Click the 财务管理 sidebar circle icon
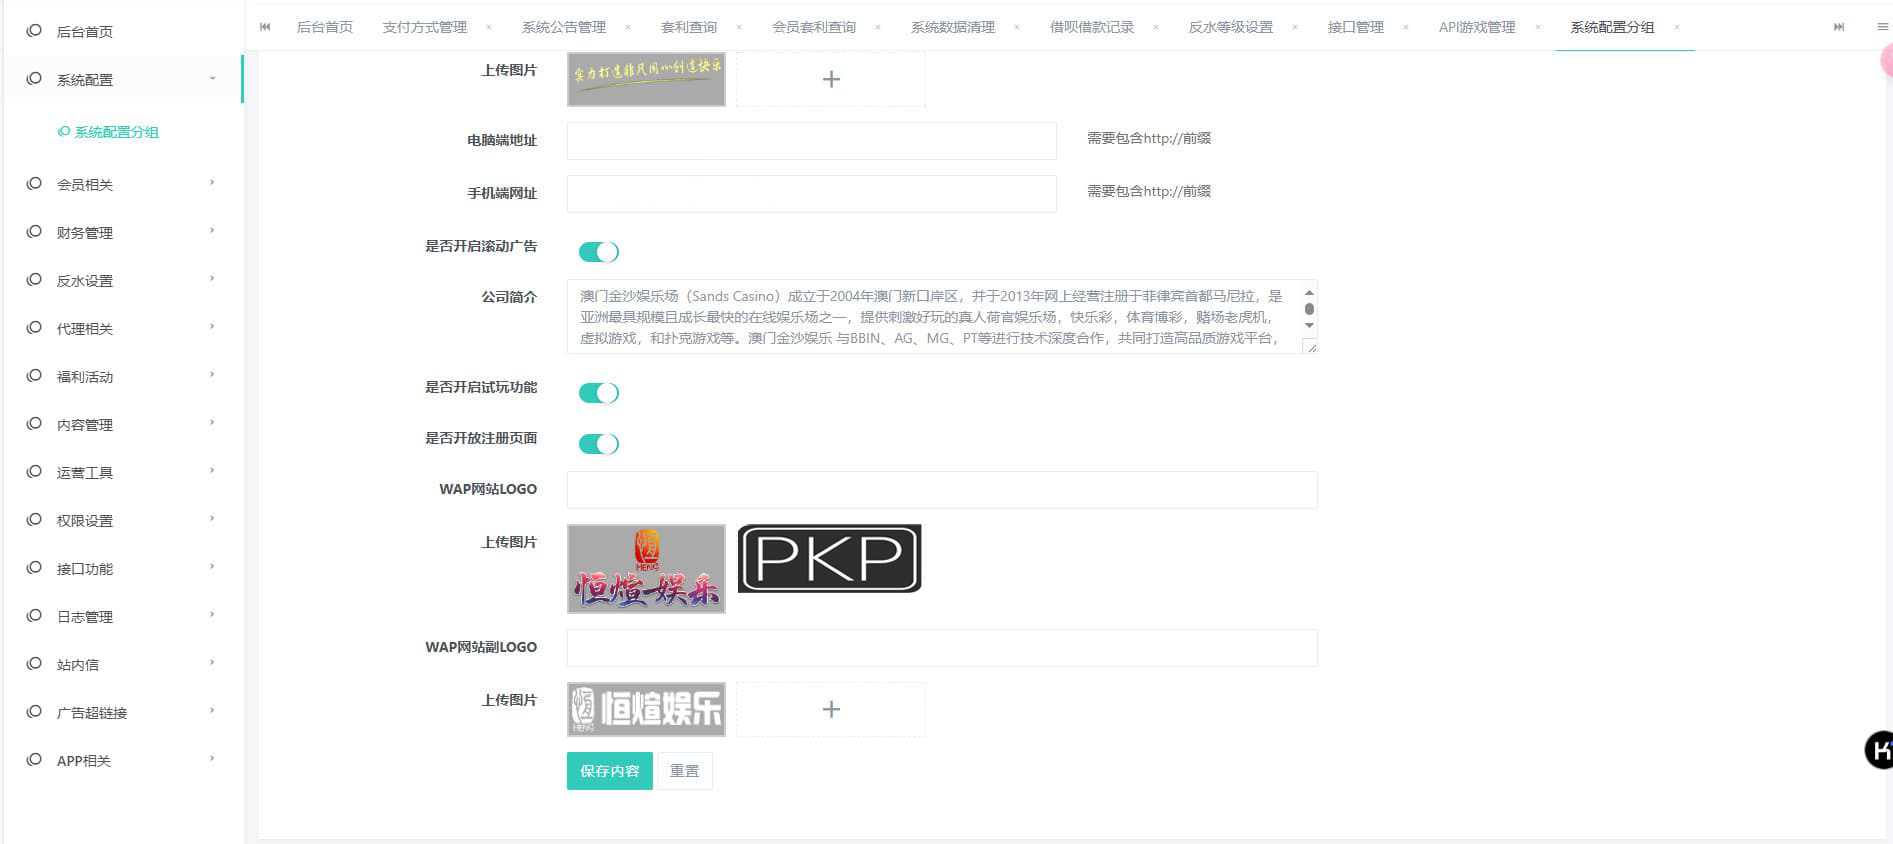This screenshot has width=1893, height=844. point(34,232)
